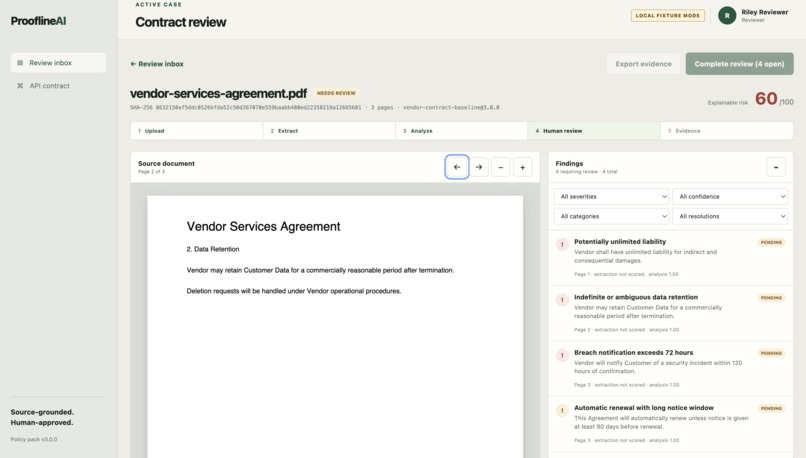Open Indefinite or ambiguous data retention finding
The width and height of the screenshot is (806, 458).
(670, 313)
